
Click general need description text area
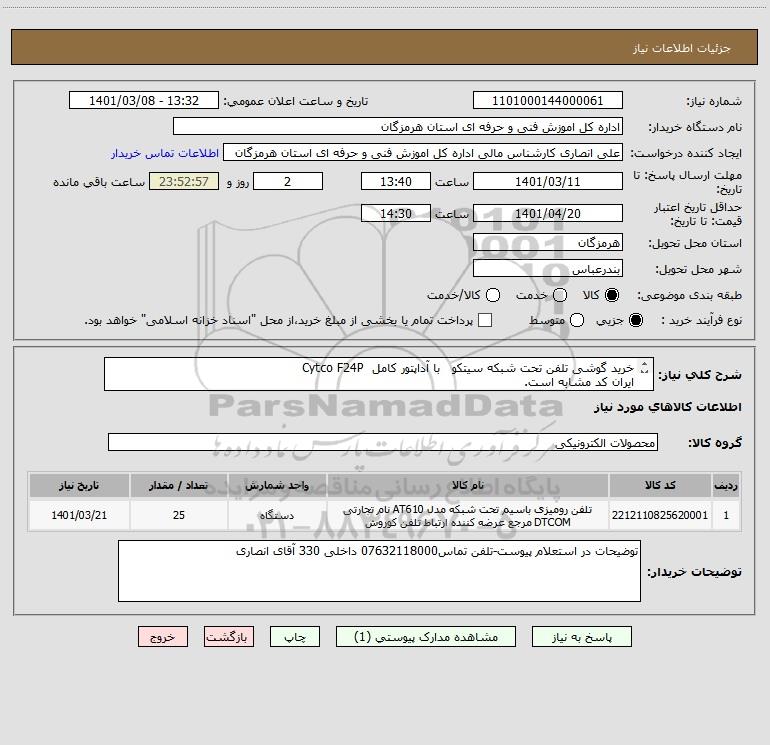[379, 374]
